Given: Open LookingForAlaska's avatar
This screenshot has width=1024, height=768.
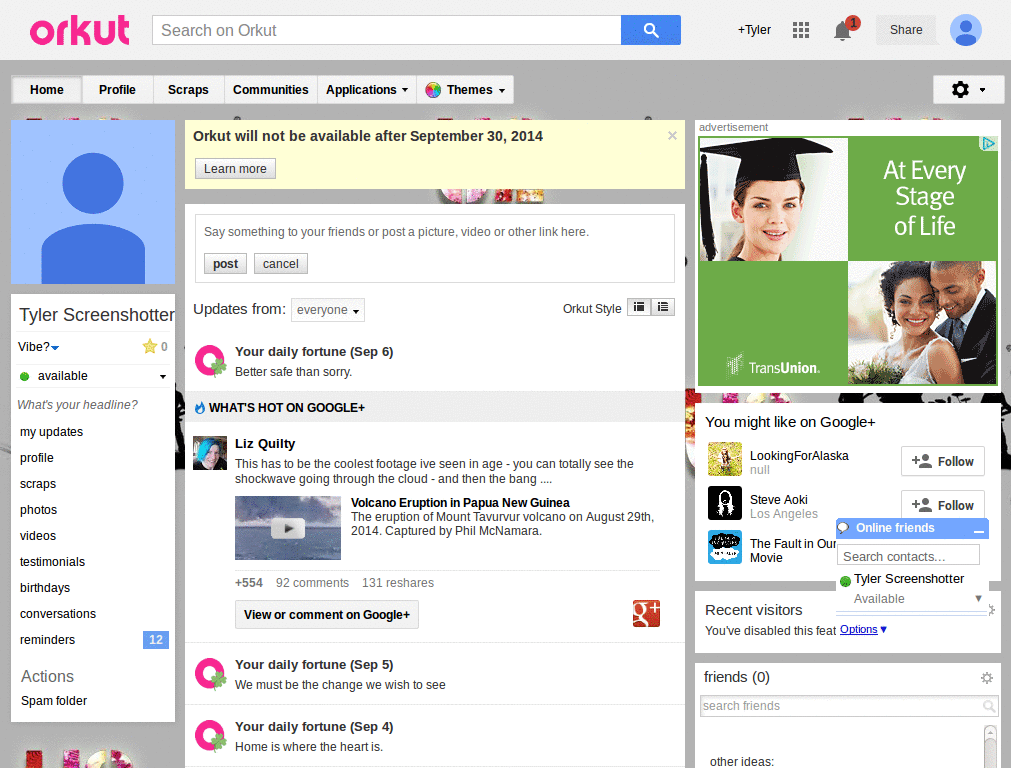Looking at the screenshot, I should pyautogui.click(x=724, y=458).
